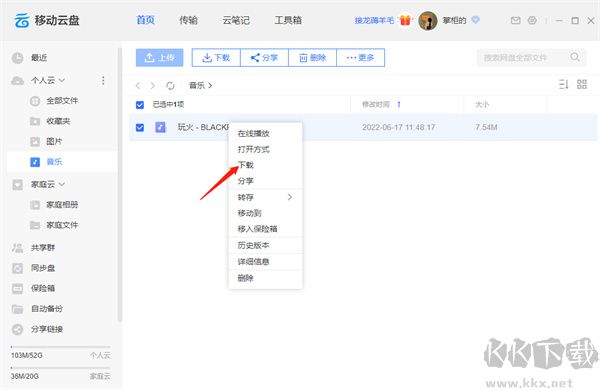Choose 移入保险箱 from context menu
The width and height of the screenshot is (600, 390).
pyautogui.click(x=265, y=229)
